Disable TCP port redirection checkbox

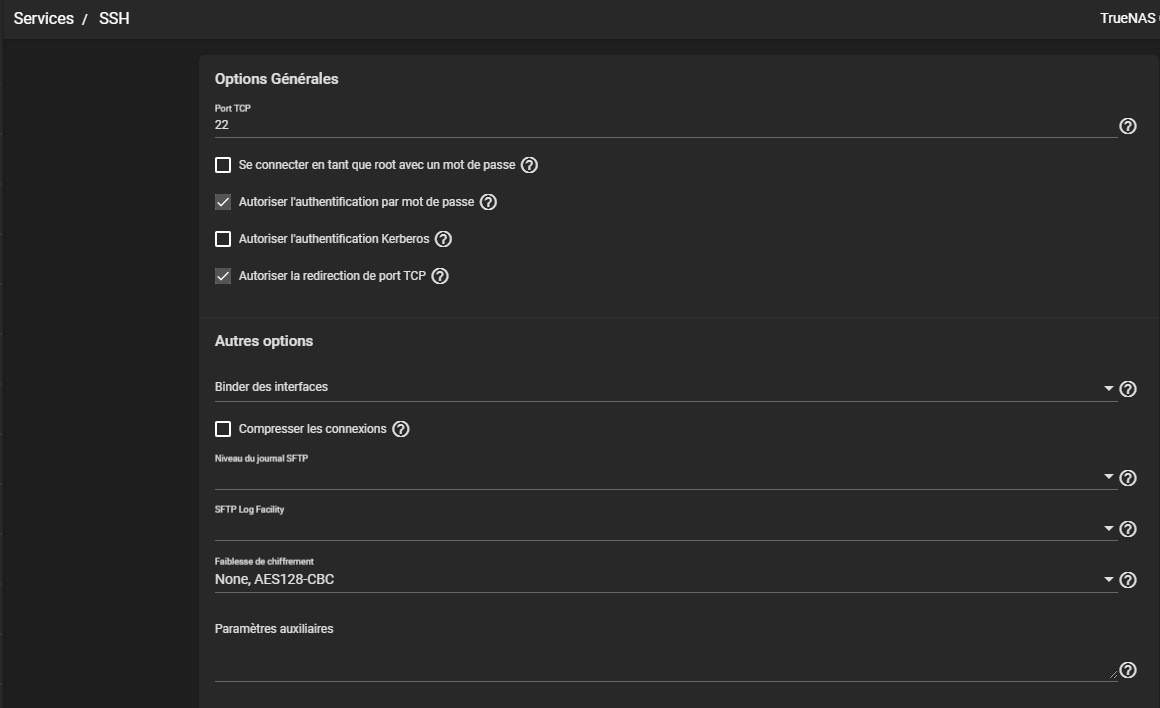coord(223,276)
